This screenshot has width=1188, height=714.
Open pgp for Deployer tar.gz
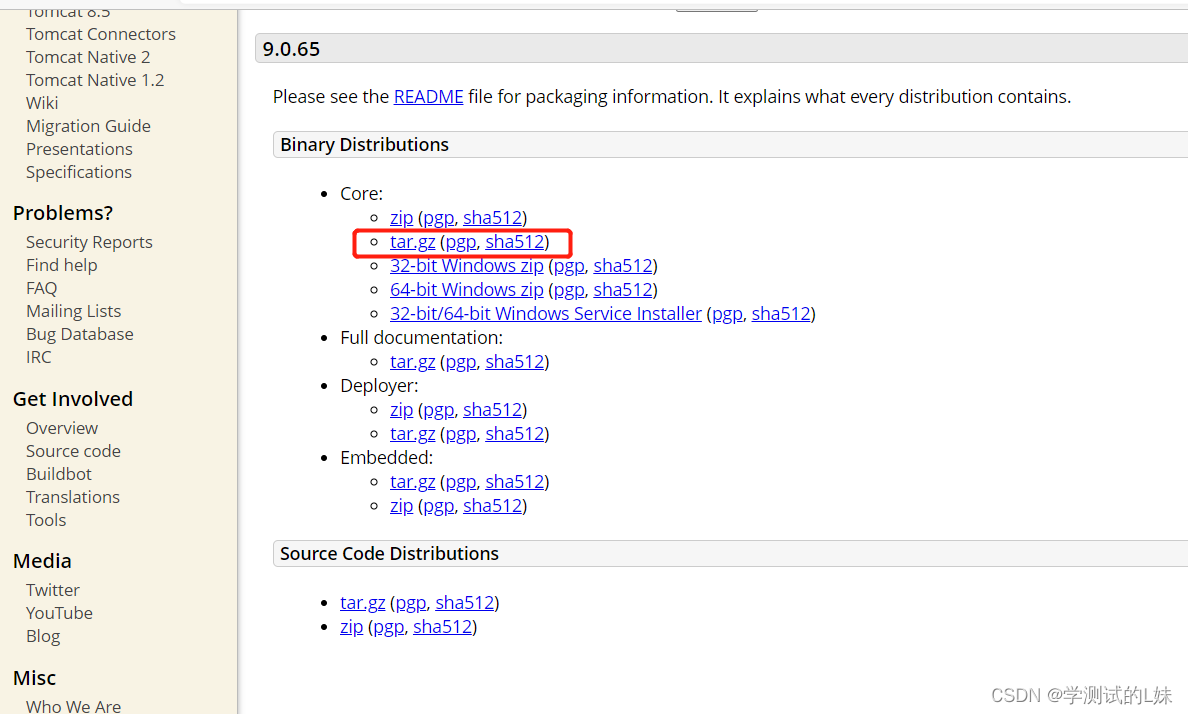point(461,434)
